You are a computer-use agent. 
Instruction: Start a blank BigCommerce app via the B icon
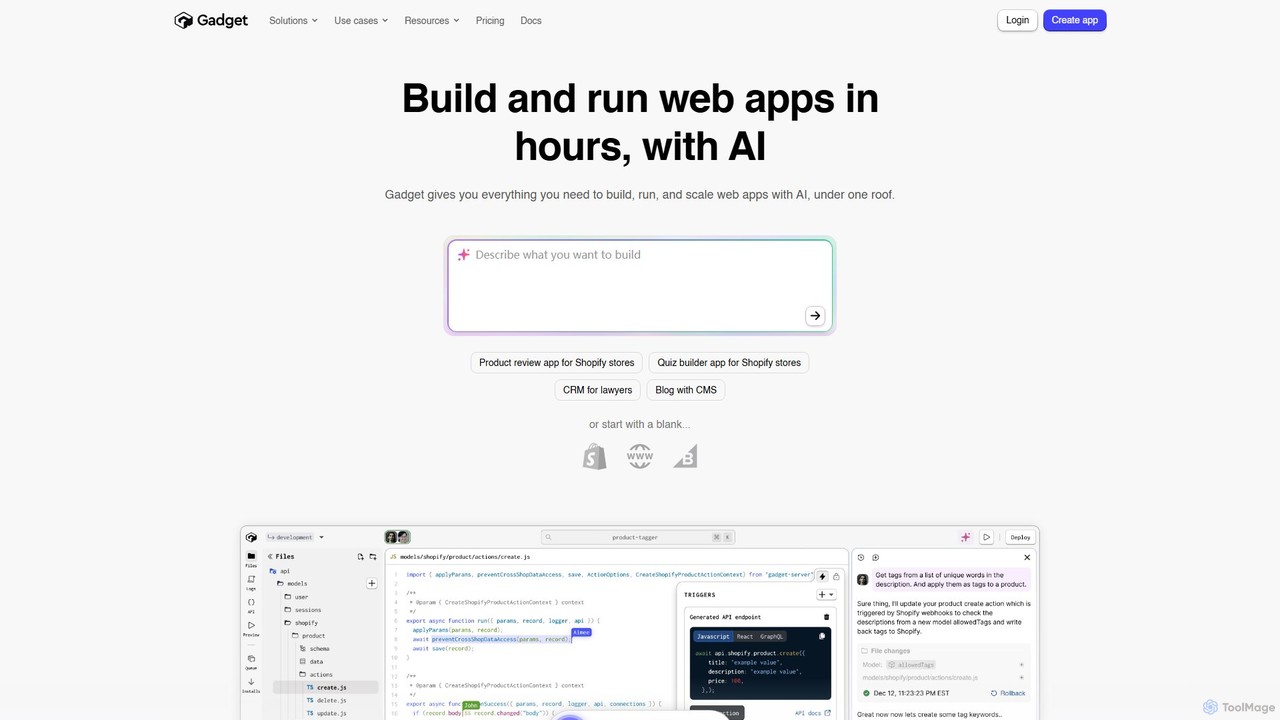click(x=685, y=457)
